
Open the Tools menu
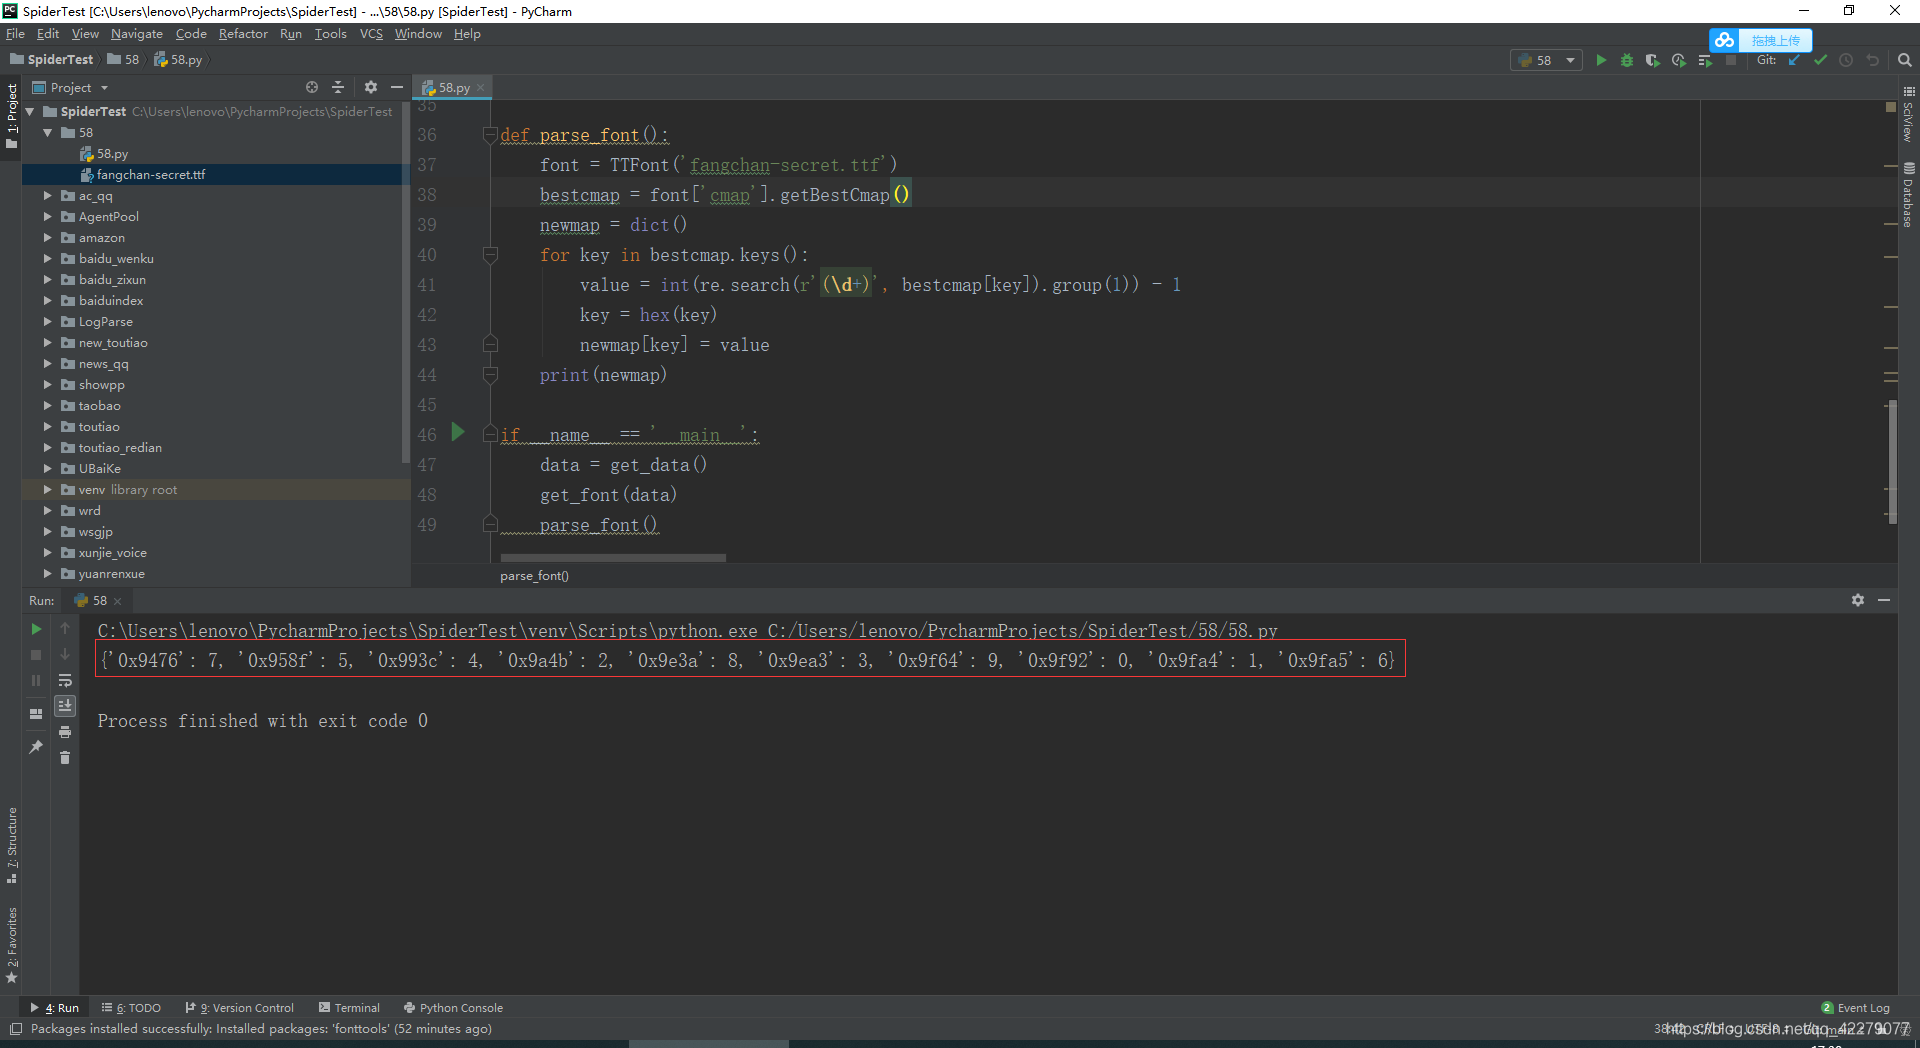pos(330,33)
